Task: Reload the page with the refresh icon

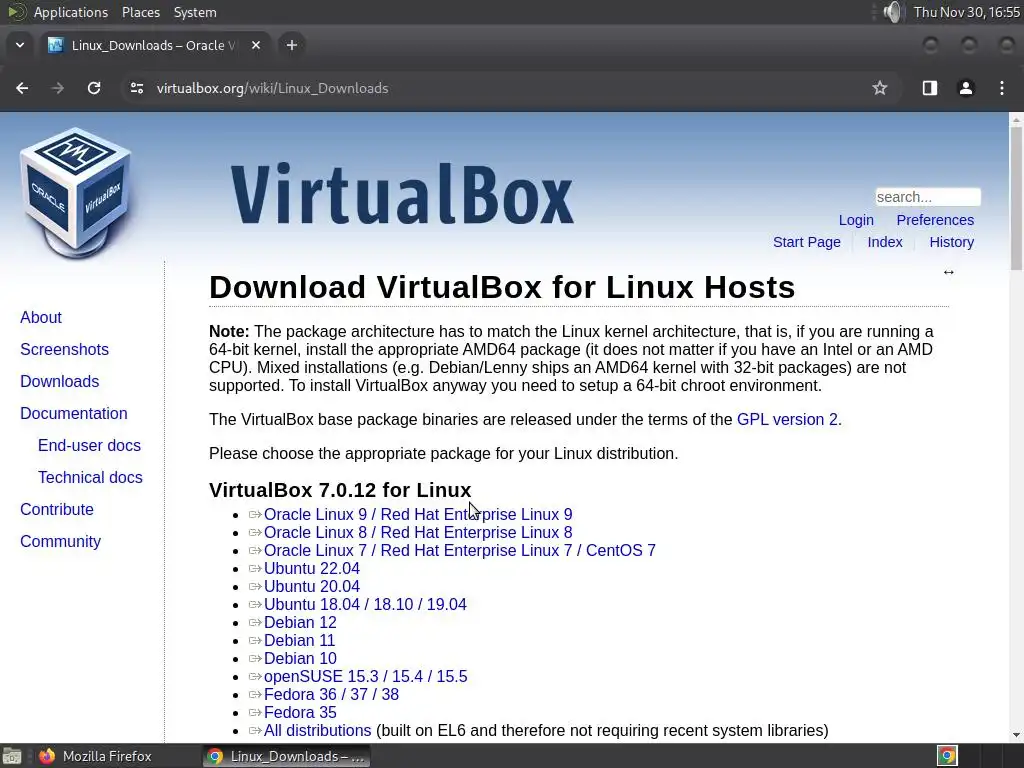Action: point(94,88)
